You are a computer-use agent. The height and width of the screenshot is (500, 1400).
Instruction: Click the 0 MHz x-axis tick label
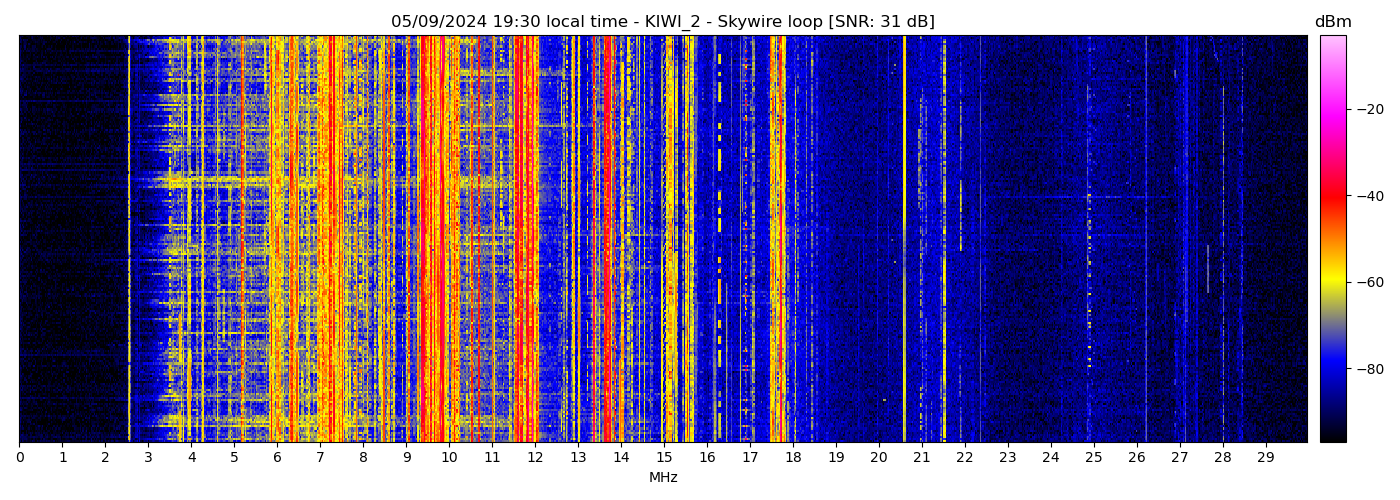point(20,457)
